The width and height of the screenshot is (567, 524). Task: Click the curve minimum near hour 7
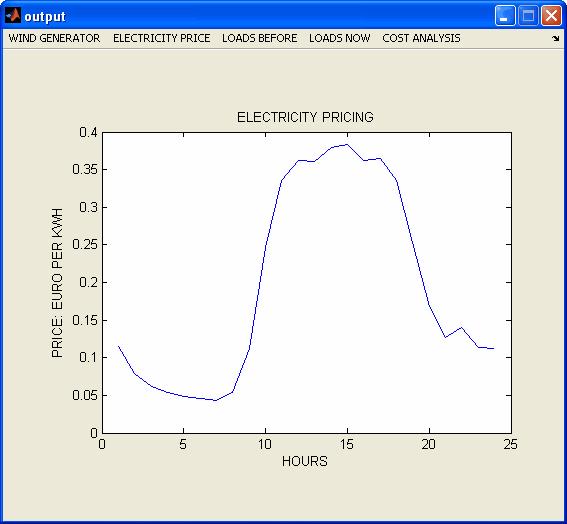click(x=216, y=400)
